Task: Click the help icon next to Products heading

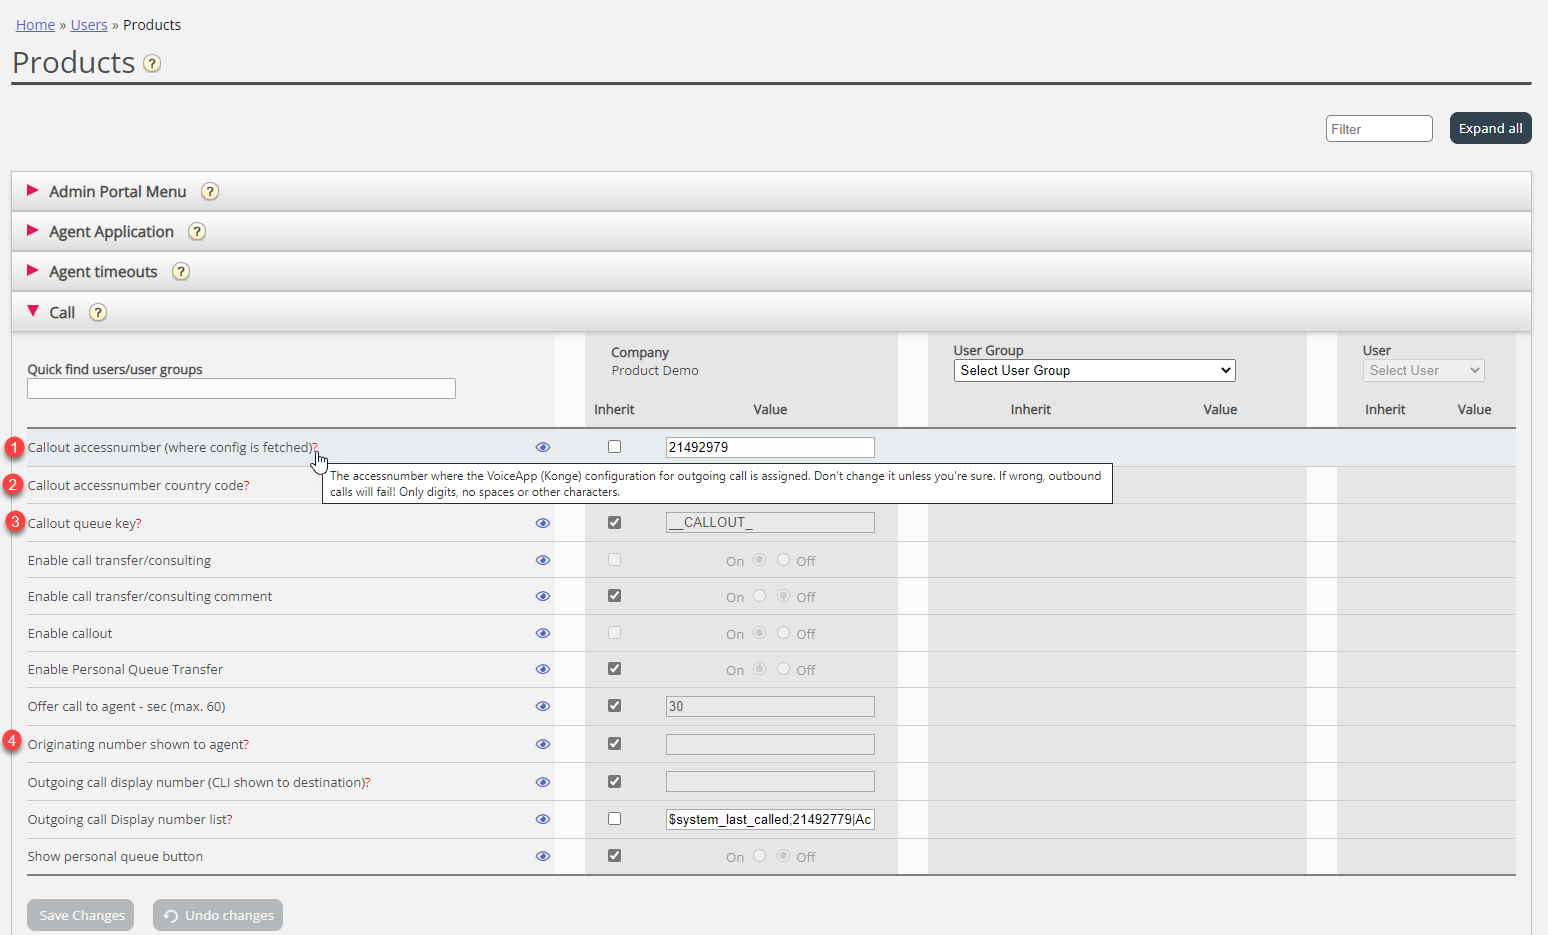Action: 152,64
